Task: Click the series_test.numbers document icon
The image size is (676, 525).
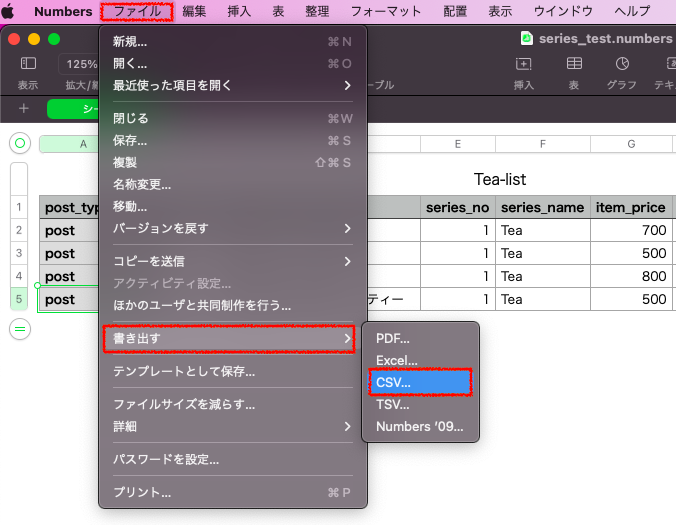Action: point(527,38)
